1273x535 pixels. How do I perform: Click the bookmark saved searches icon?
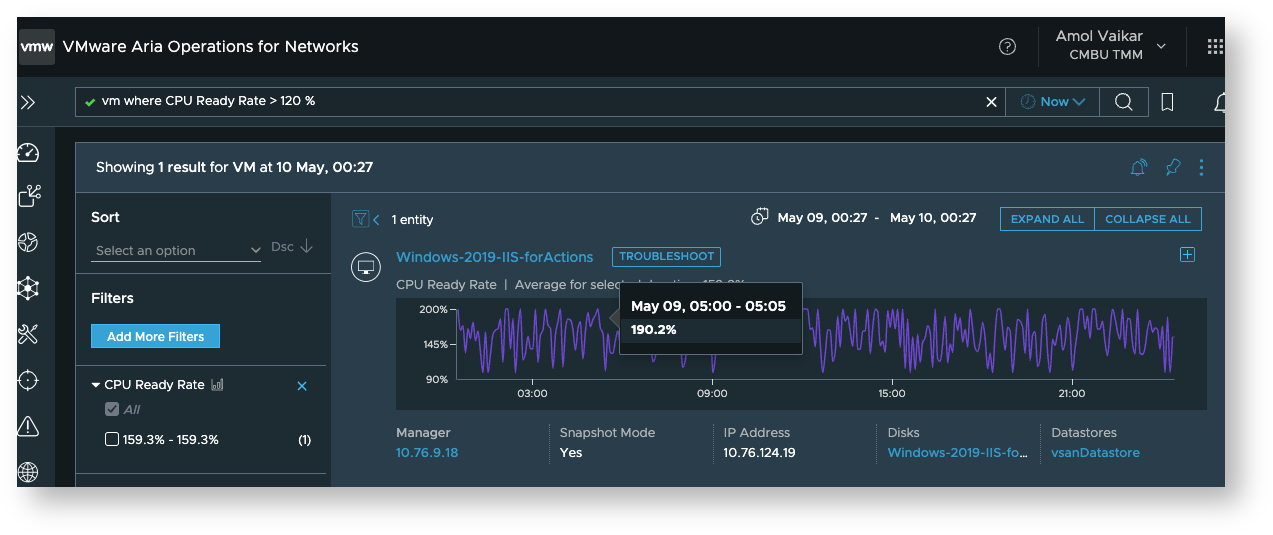(1167, 102)
